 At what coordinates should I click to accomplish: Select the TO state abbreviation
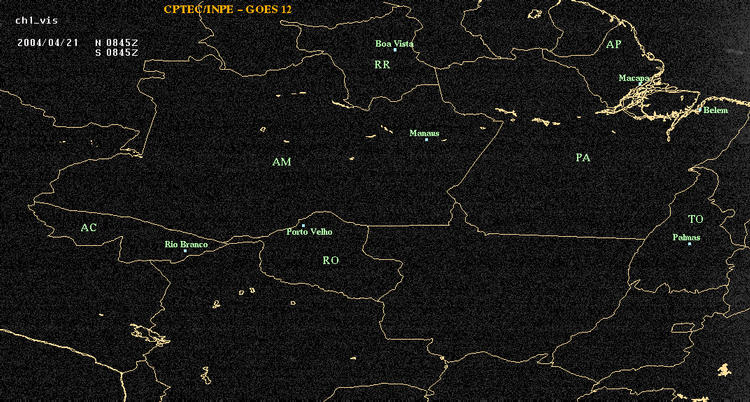[x=696, y=219]
